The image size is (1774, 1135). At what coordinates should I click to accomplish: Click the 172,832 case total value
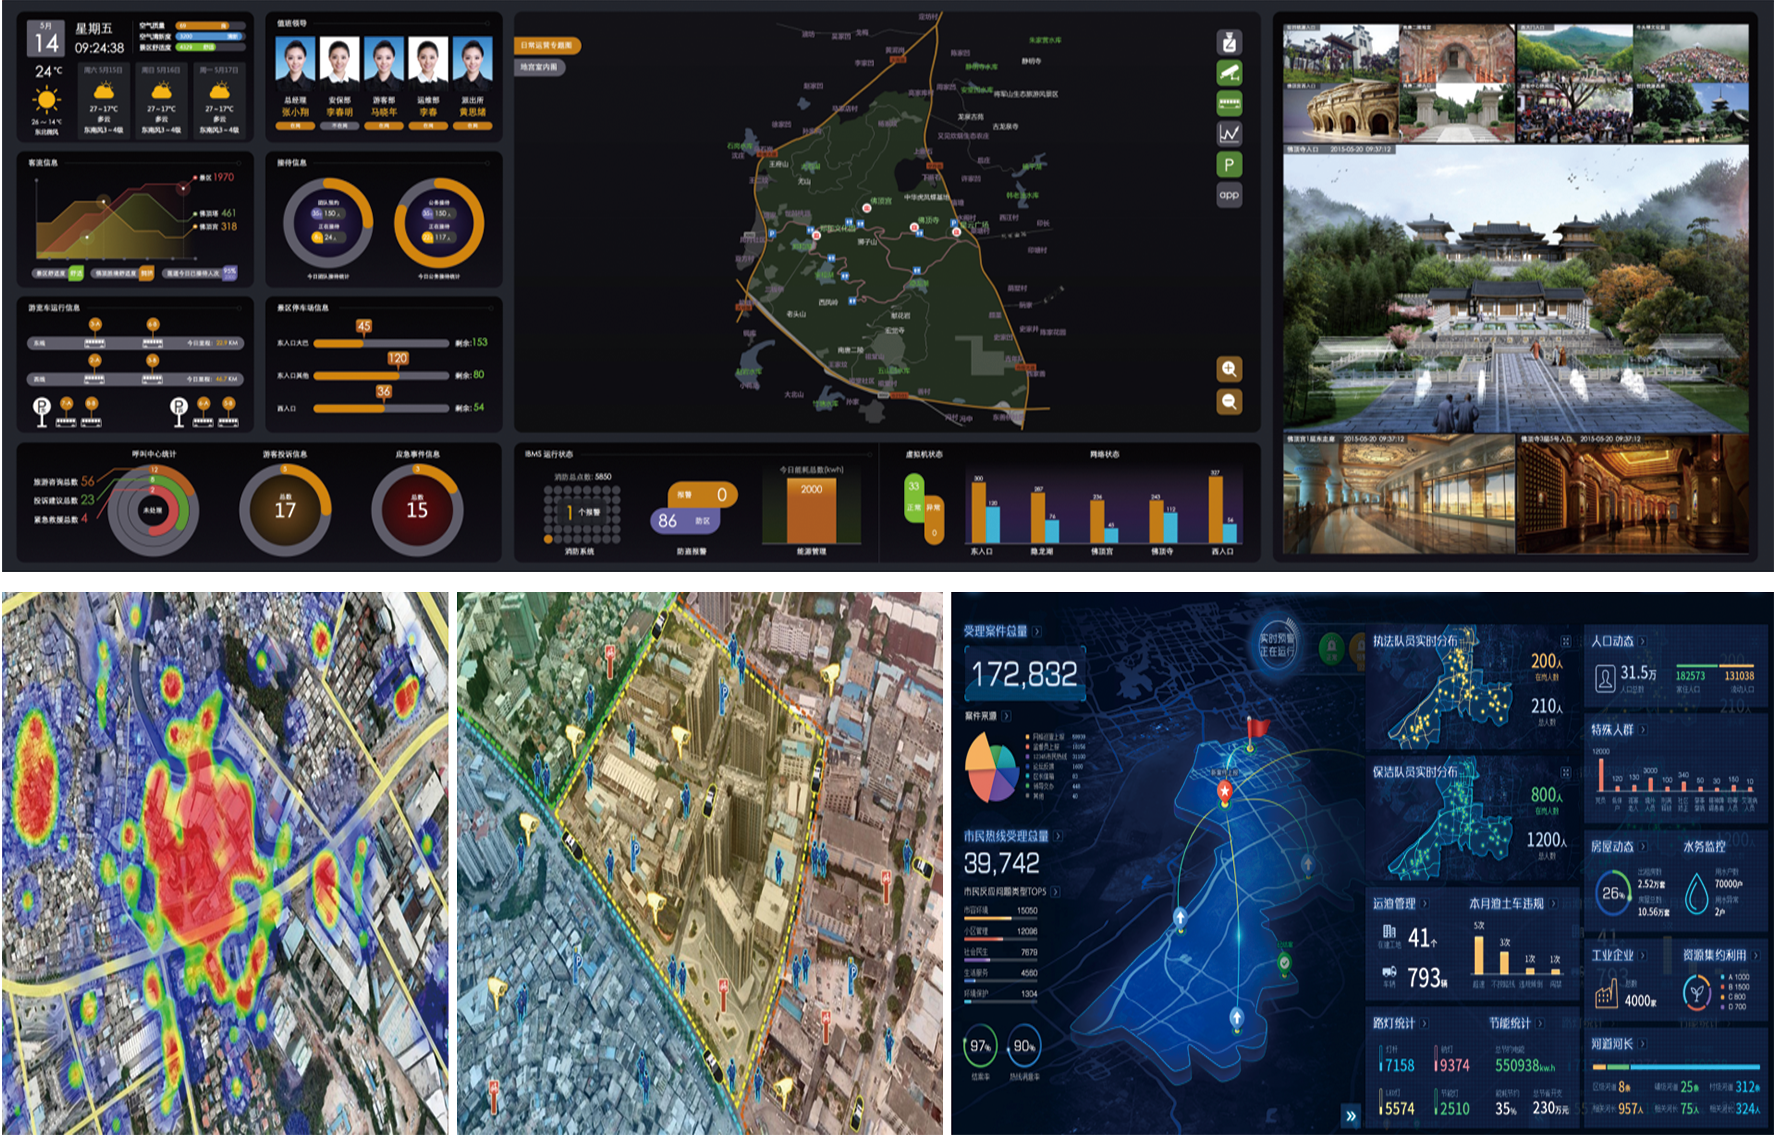pos(1024,674)
